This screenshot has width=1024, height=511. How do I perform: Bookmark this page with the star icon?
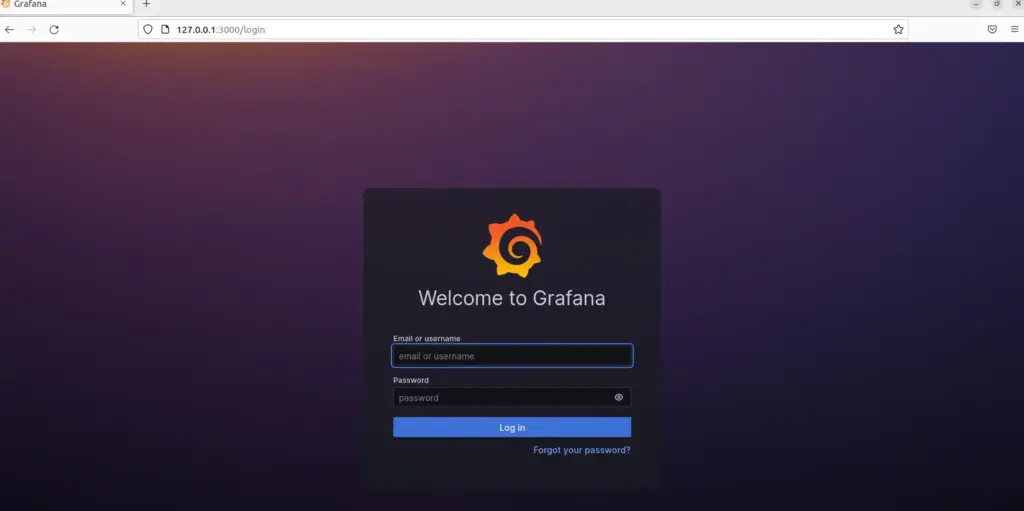point(898,29)
